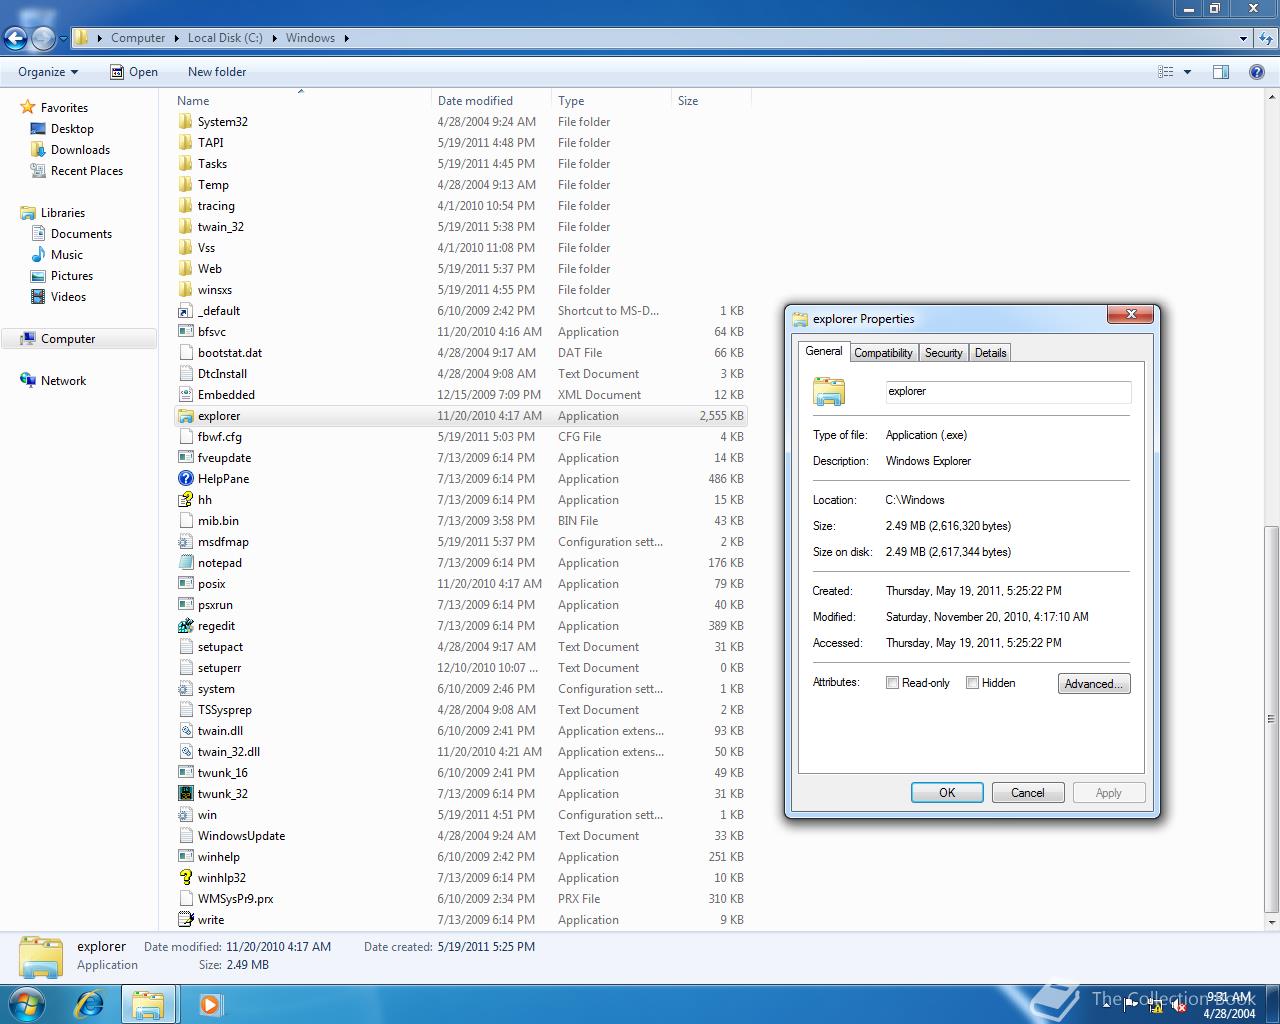Click the HelpPane application icon

point(185,479)
